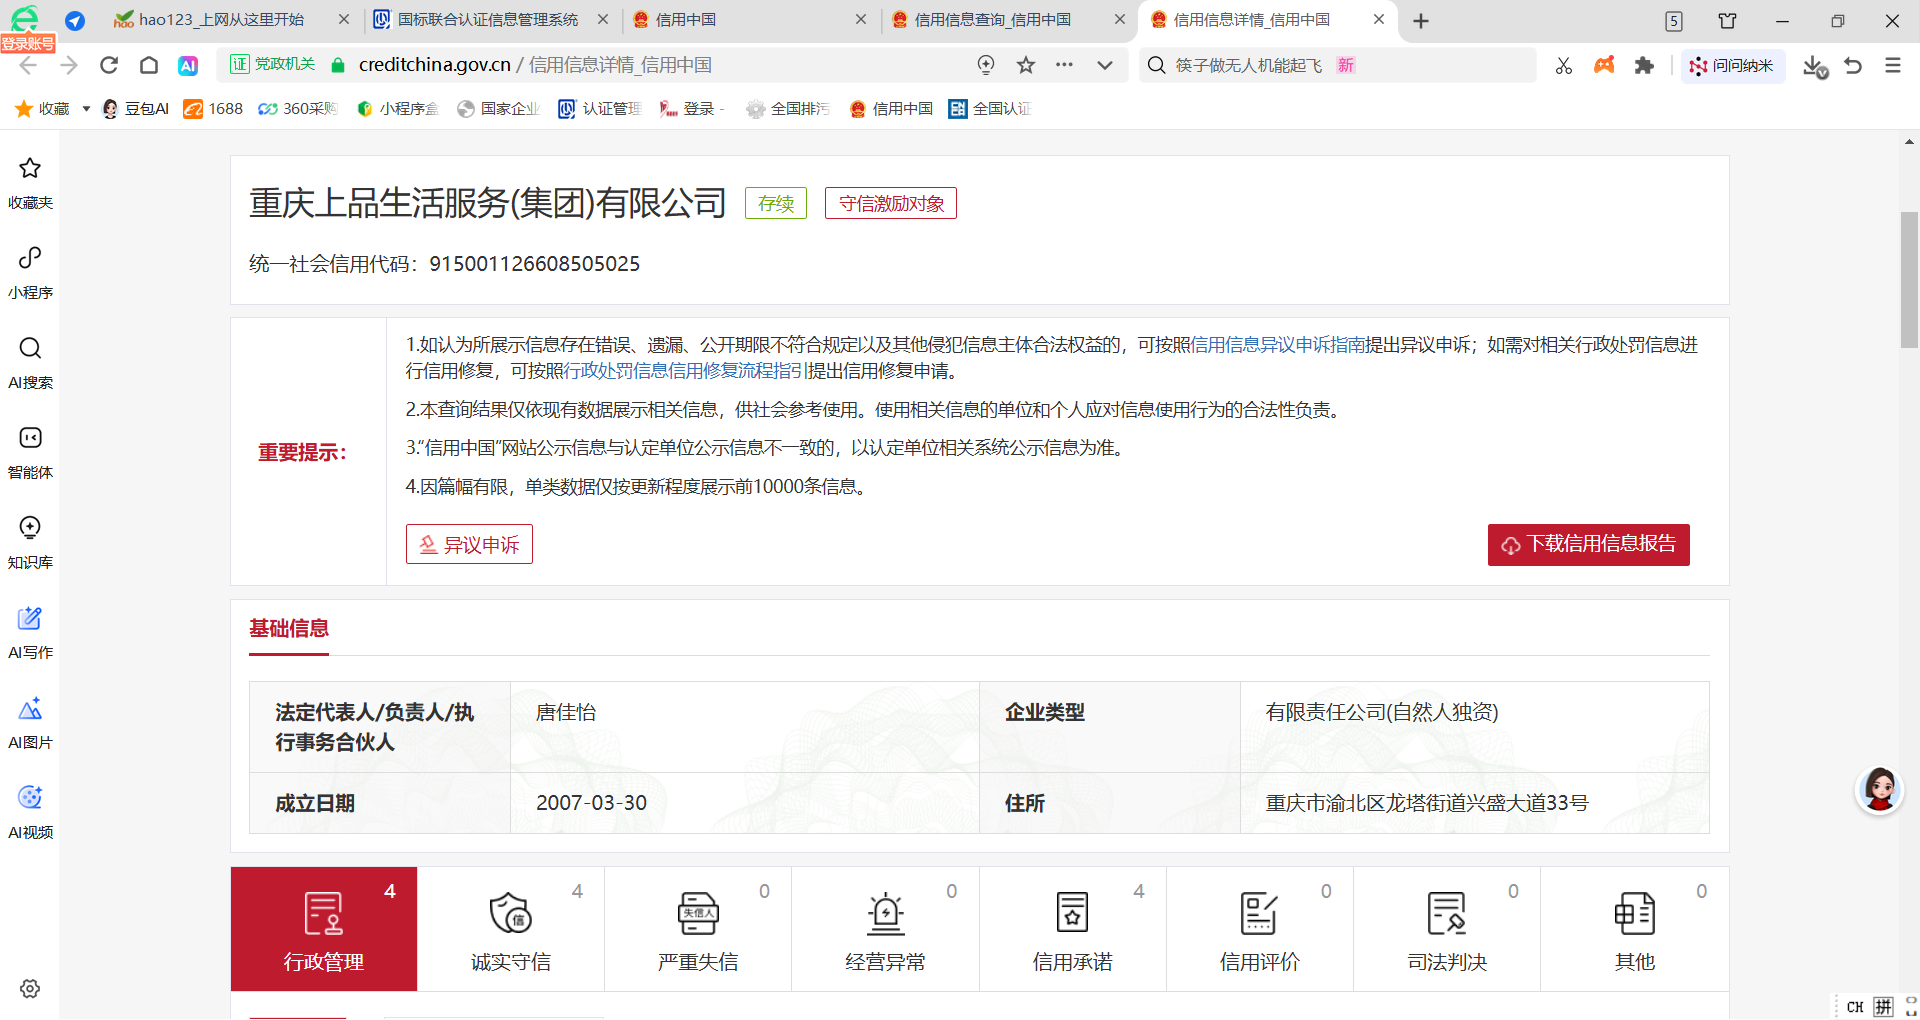Click the 智能体 sidebar icon
Screen dimensions: 1920x1020
[x=30, y=451]
